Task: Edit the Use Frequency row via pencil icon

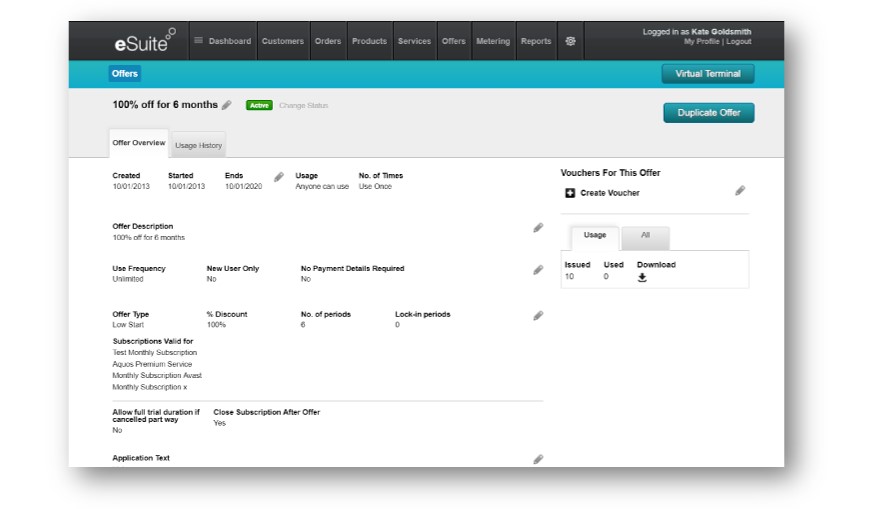Action: coord(538,270)
